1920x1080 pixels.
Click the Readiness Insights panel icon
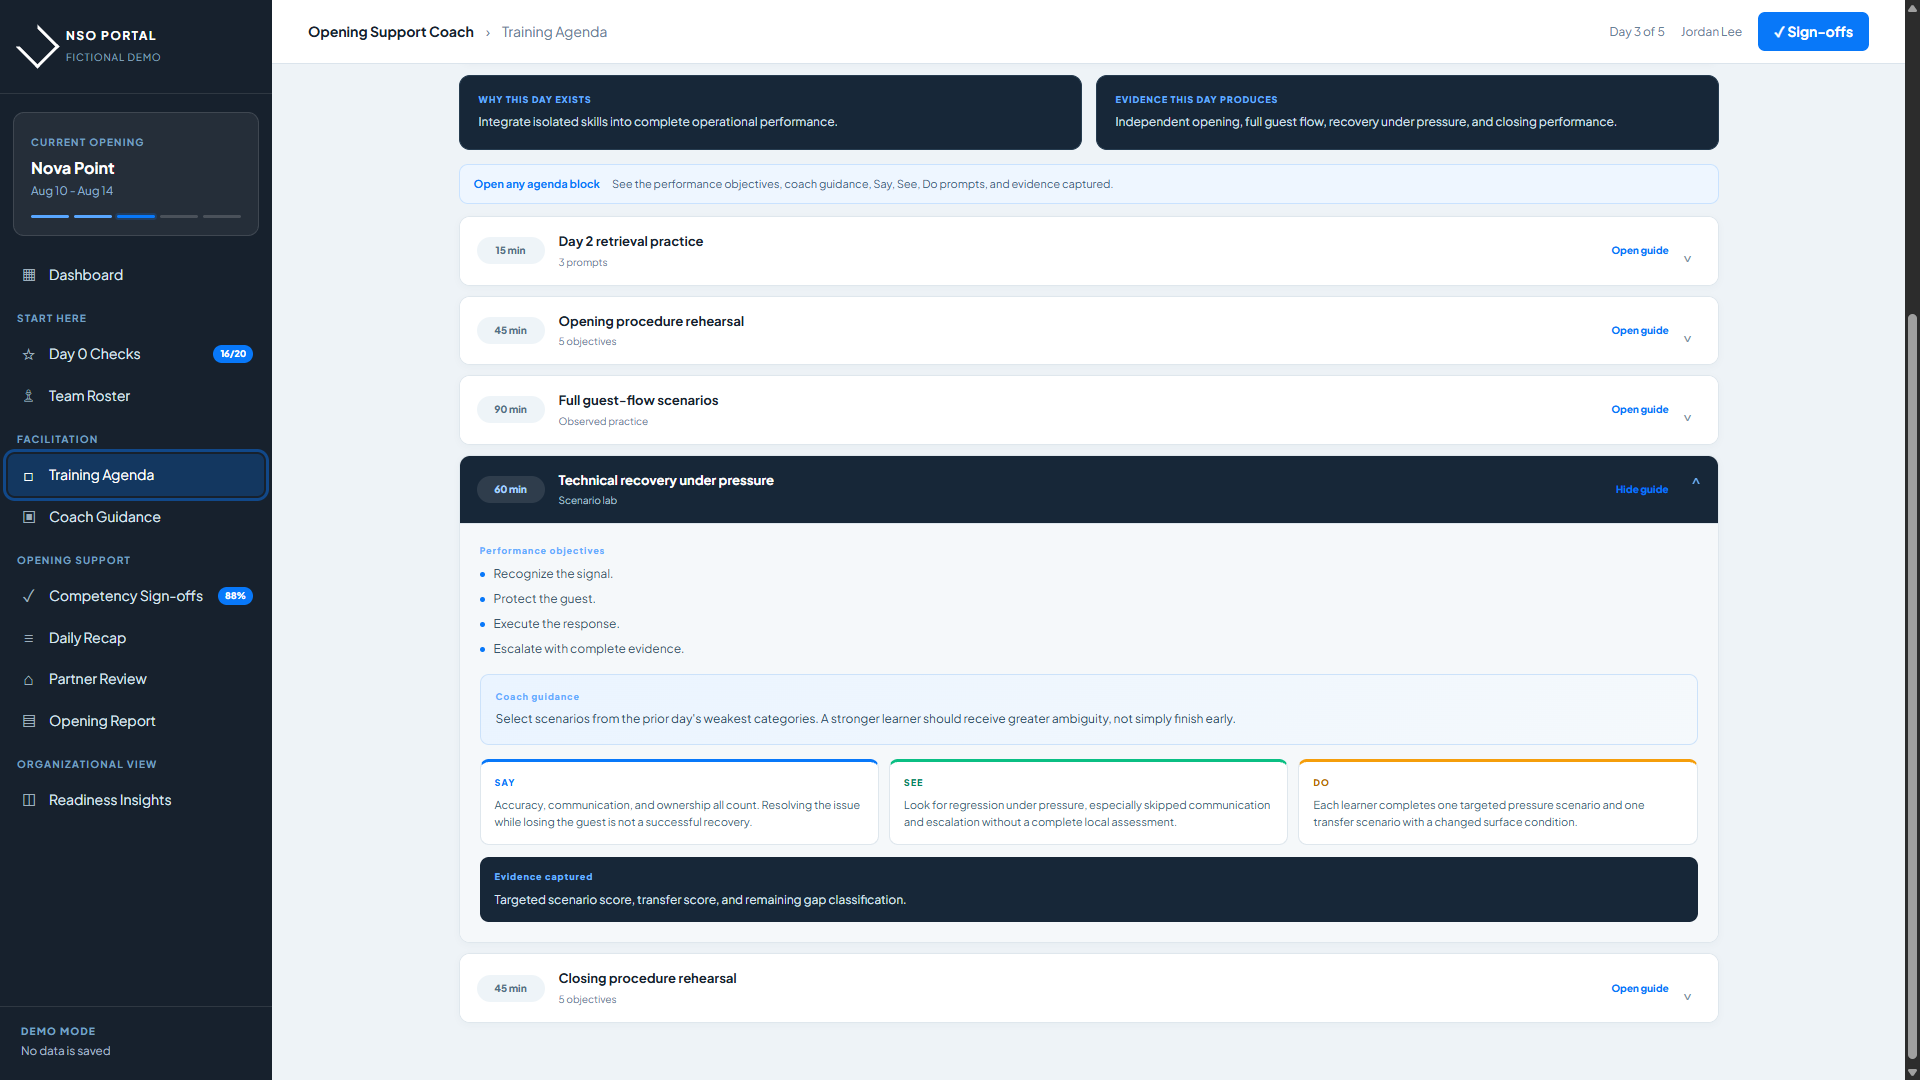[x=29, y=800]
